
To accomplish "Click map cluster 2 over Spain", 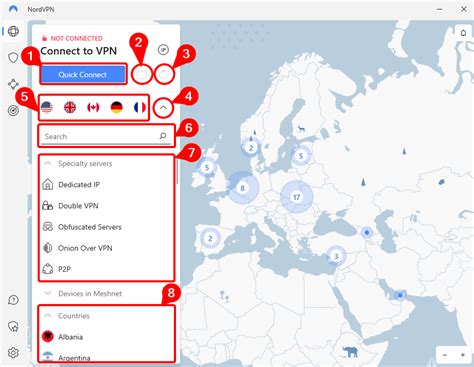I will (210, 239).
